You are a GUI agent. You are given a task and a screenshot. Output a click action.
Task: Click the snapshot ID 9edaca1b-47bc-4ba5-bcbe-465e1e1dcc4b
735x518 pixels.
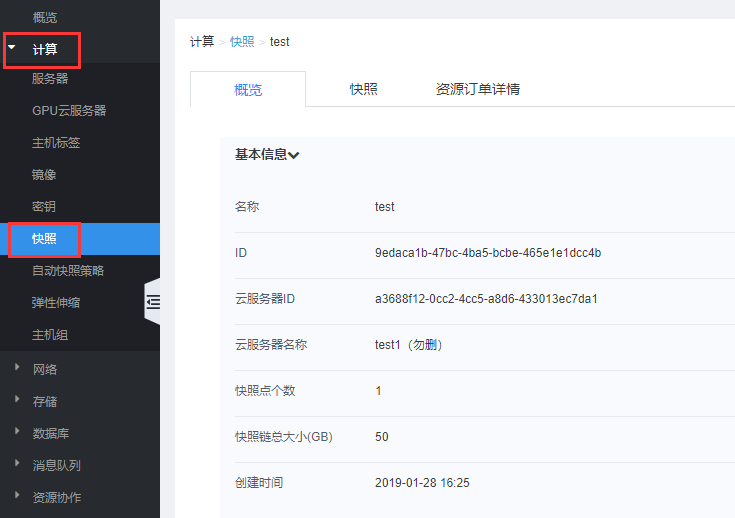tap(488, 253)
